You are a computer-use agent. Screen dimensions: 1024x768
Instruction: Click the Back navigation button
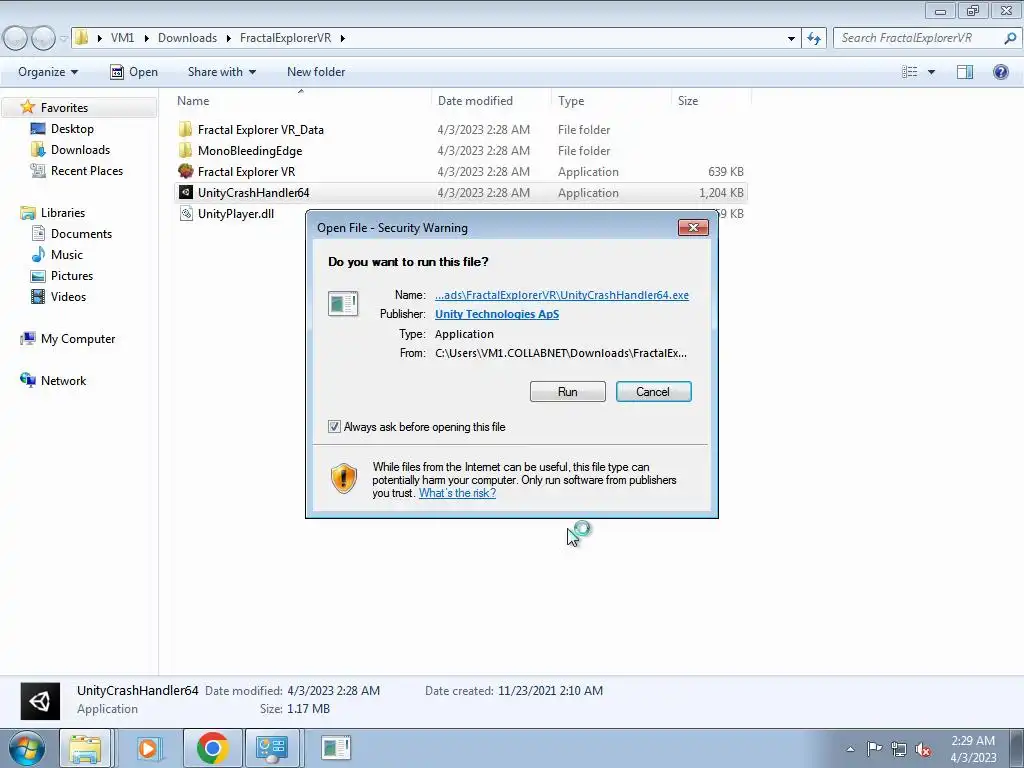(x=16, y=39)
